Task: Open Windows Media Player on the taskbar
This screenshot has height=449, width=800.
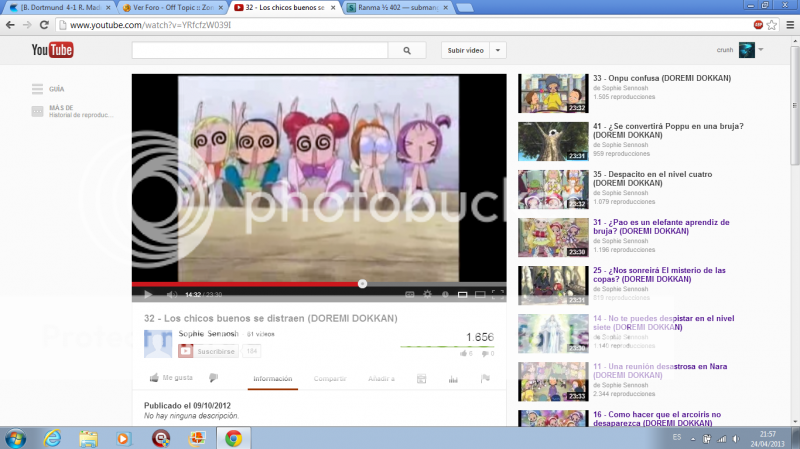Action: pos(123,438)
